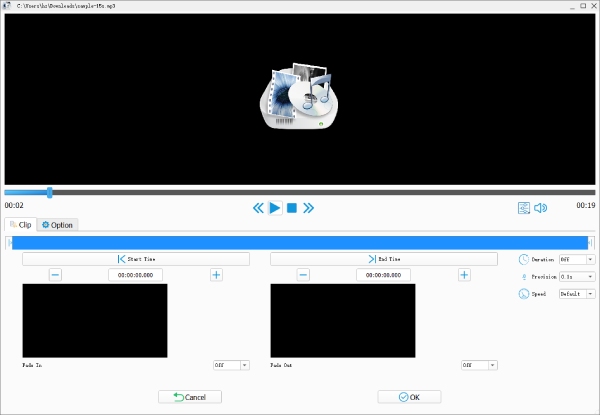Click the Duration clock icon

[x=523, y=259]
